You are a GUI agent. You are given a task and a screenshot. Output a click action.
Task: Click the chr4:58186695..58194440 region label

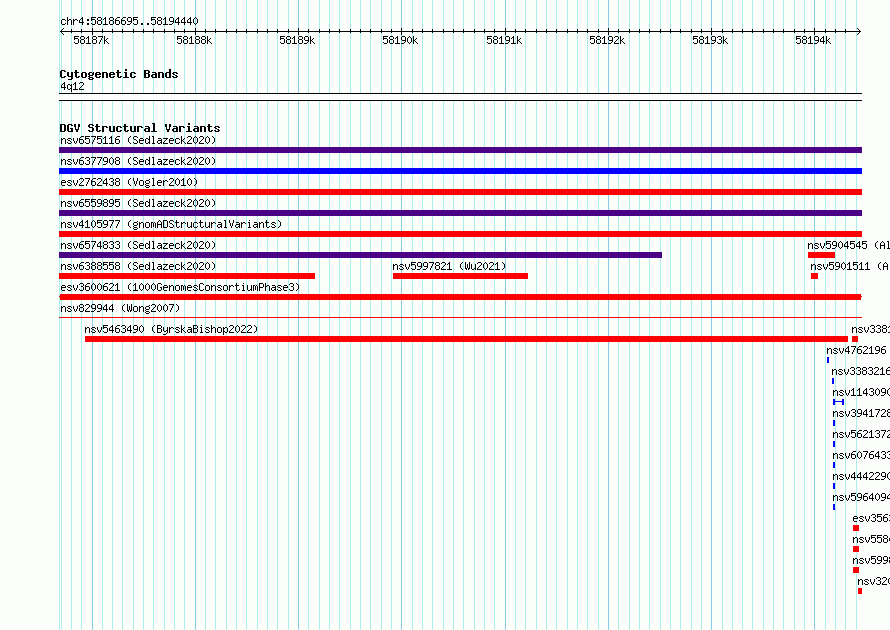coord(129,21)
